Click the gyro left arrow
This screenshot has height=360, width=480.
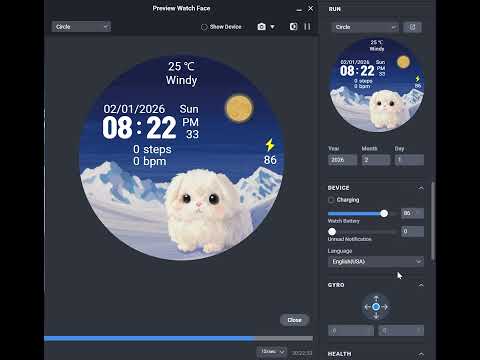click(x=367, y=307)
